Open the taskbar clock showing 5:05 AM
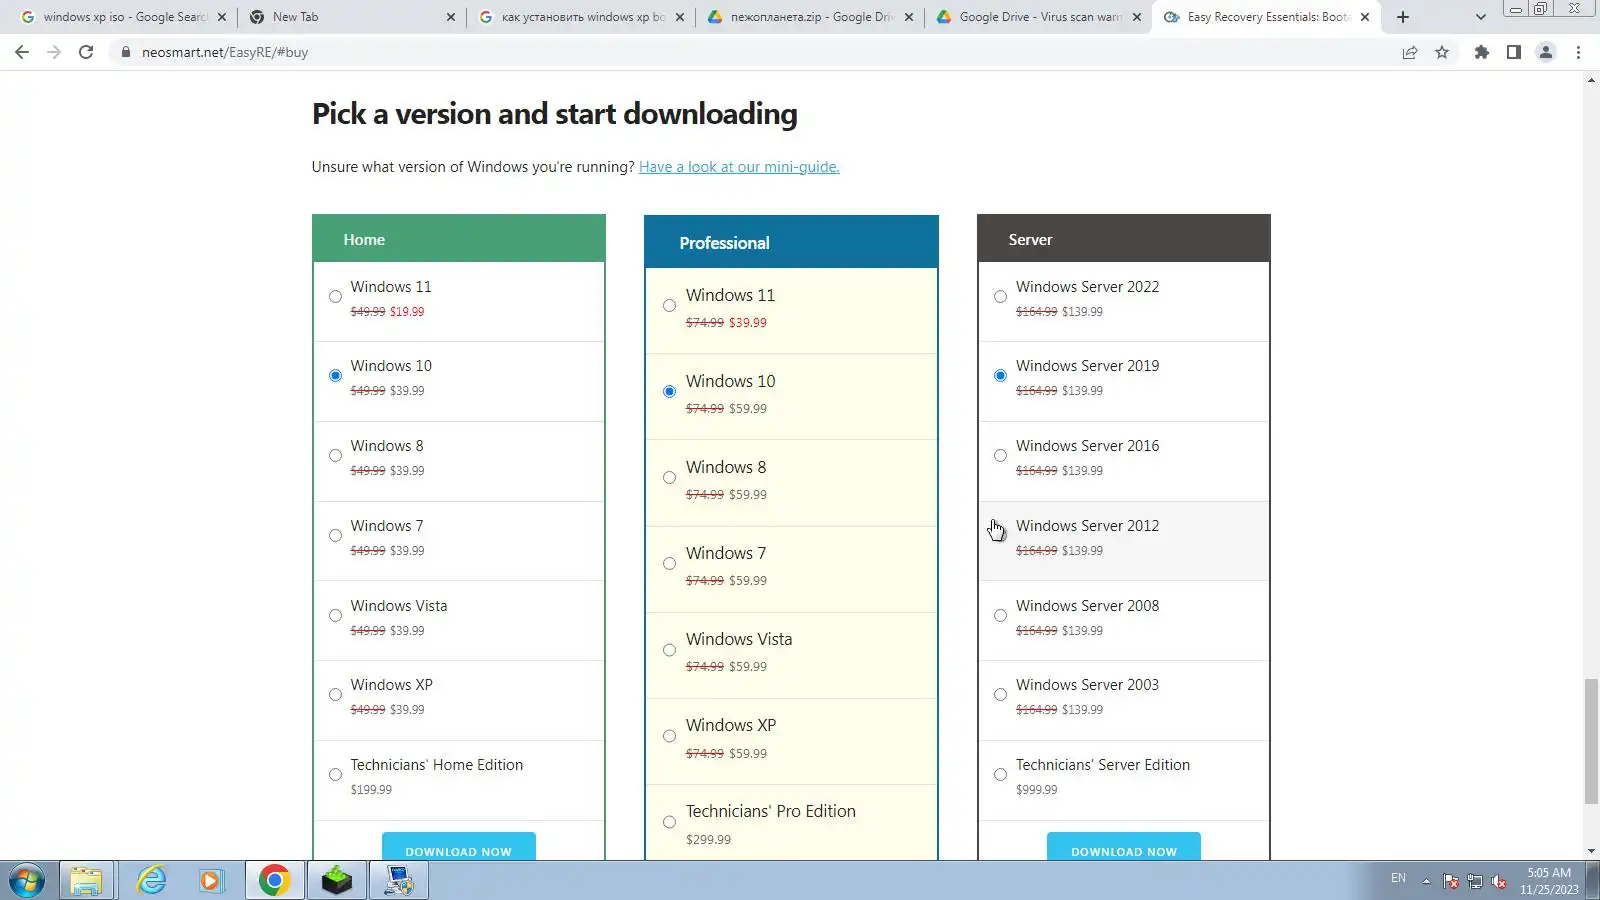This screenshot has height=900, width=1600. (x=1549, y=881)
